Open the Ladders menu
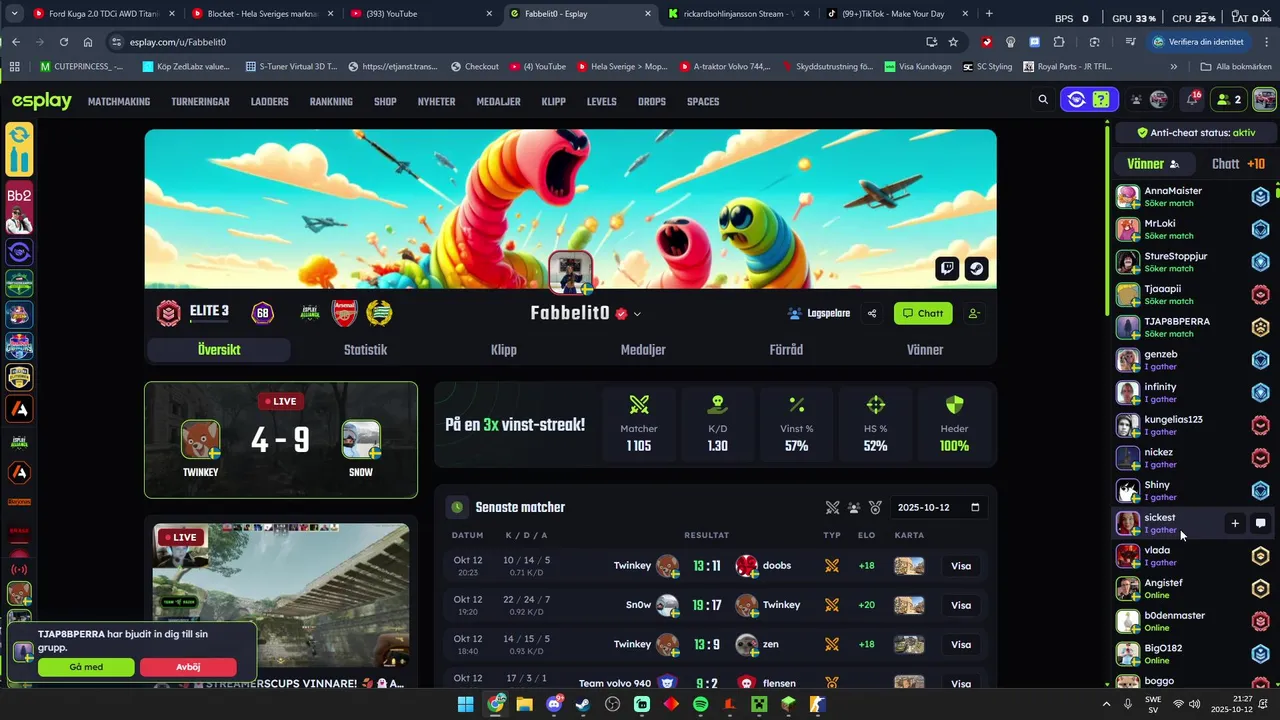This screenshot has width=1280, height=720. click(269, 101)
